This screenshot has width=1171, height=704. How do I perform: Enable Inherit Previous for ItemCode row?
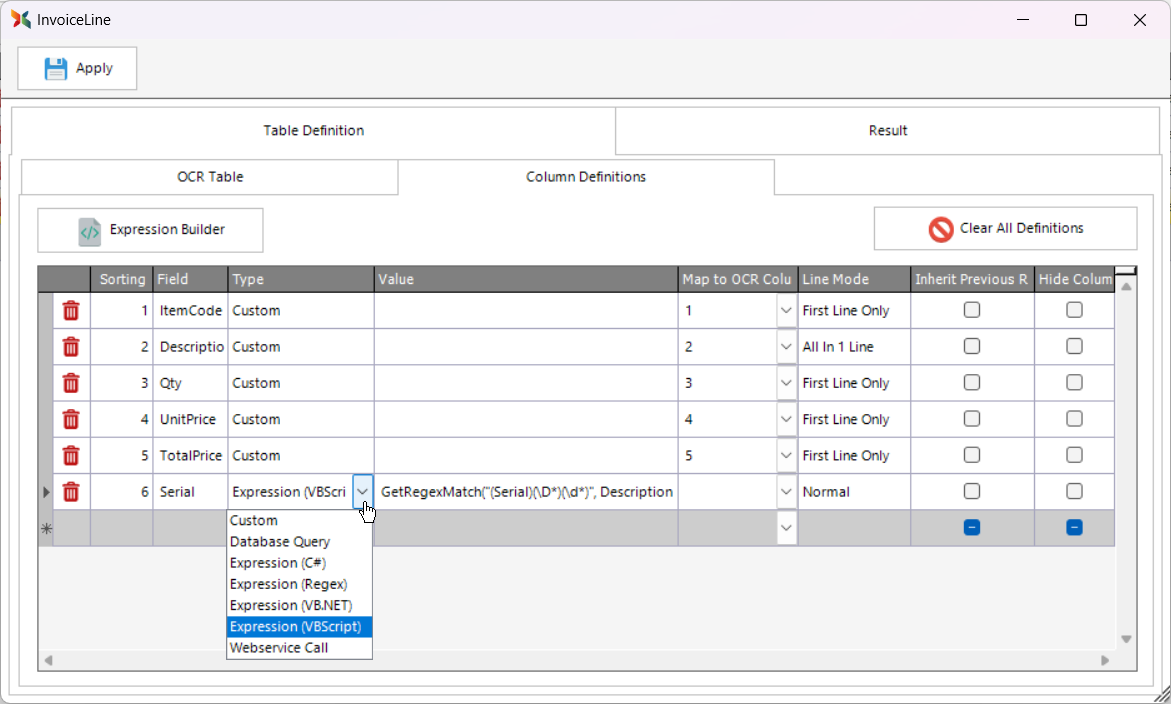971,310
